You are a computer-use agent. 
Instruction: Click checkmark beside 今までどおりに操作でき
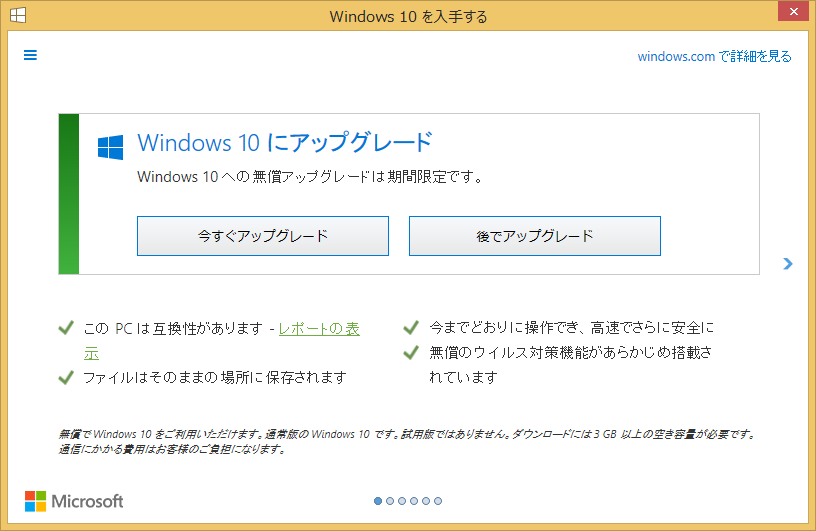point(410,327)
